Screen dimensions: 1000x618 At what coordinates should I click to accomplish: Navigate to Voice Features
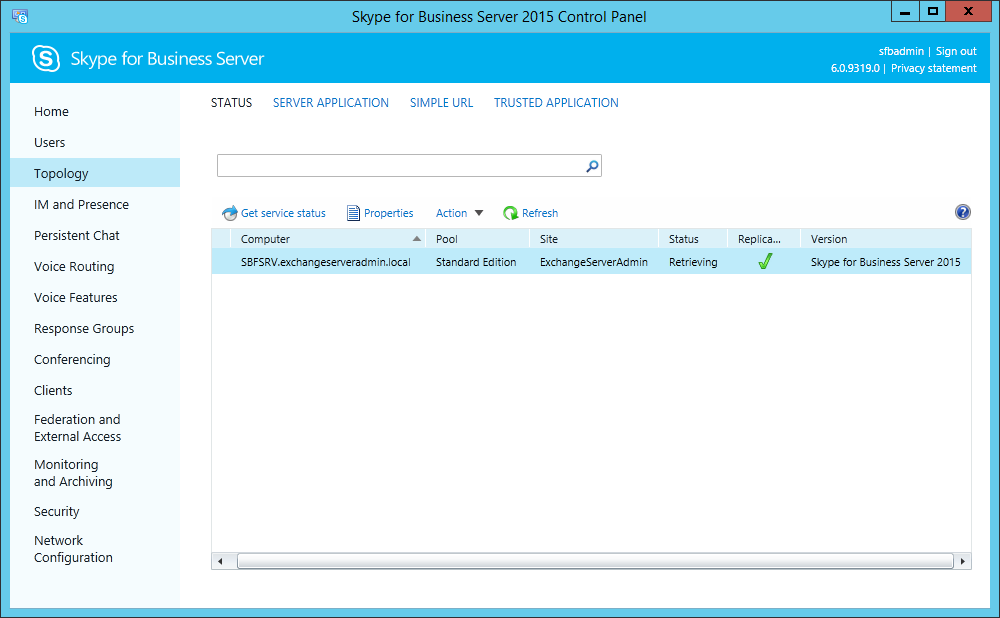click(76, 297)
